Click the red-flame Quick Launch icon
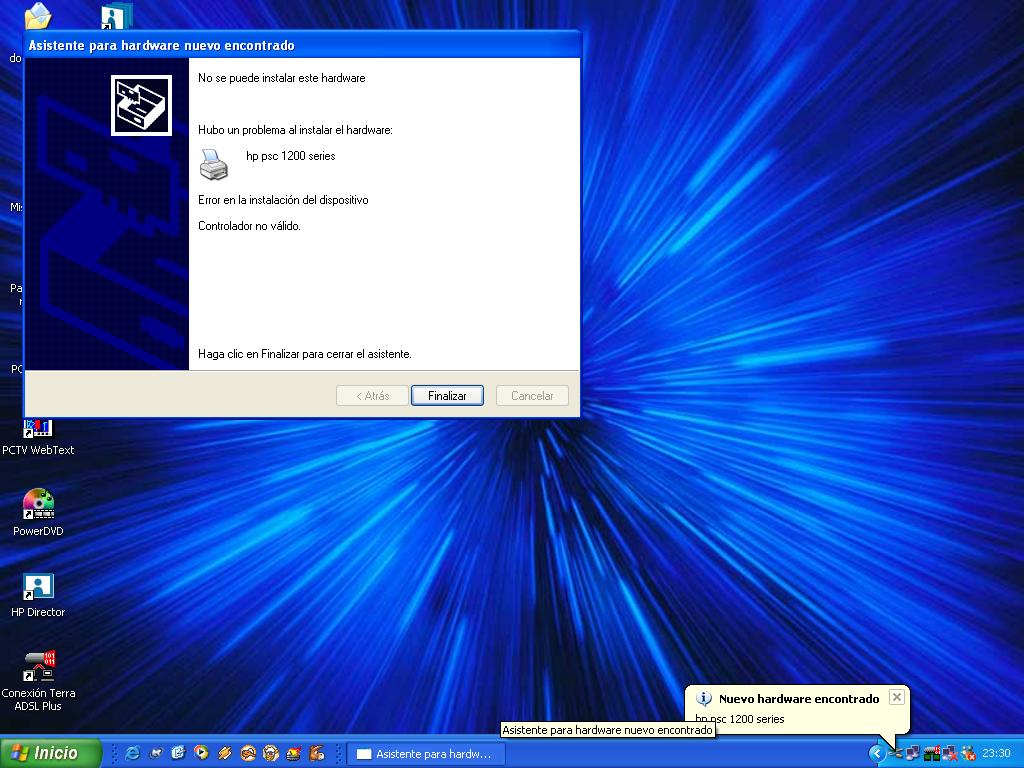1024x768 pixels. tap(294, 753)
